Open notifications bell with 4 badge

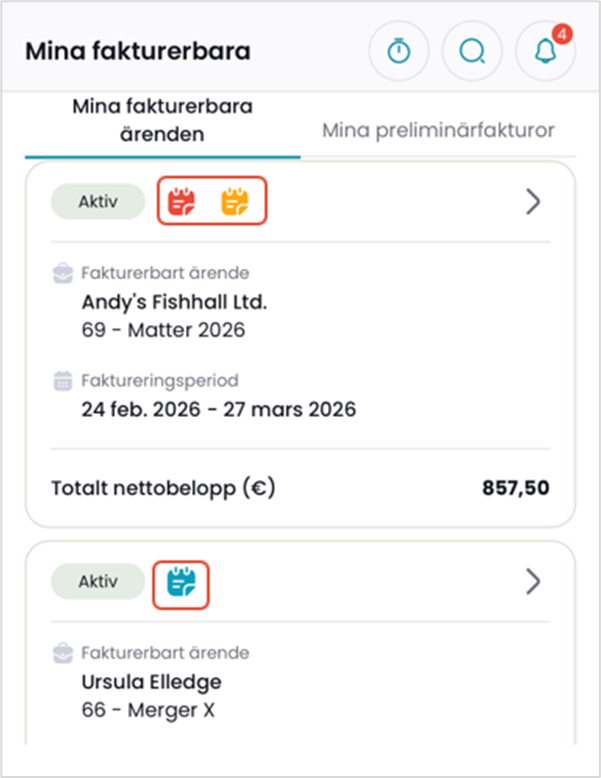[x=543, y=52]
